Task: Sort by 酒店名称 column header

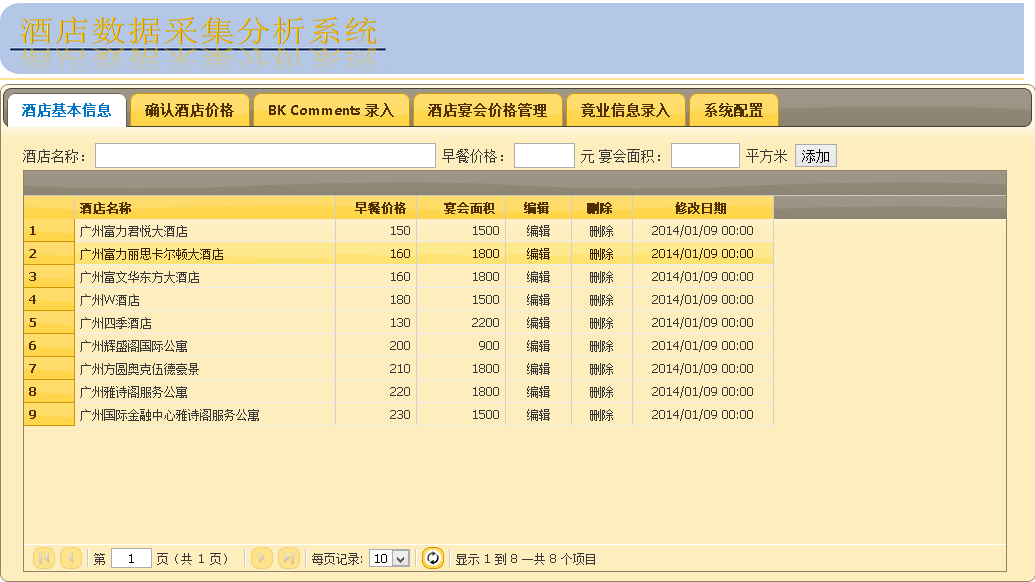Action: (x=205, y=208)
